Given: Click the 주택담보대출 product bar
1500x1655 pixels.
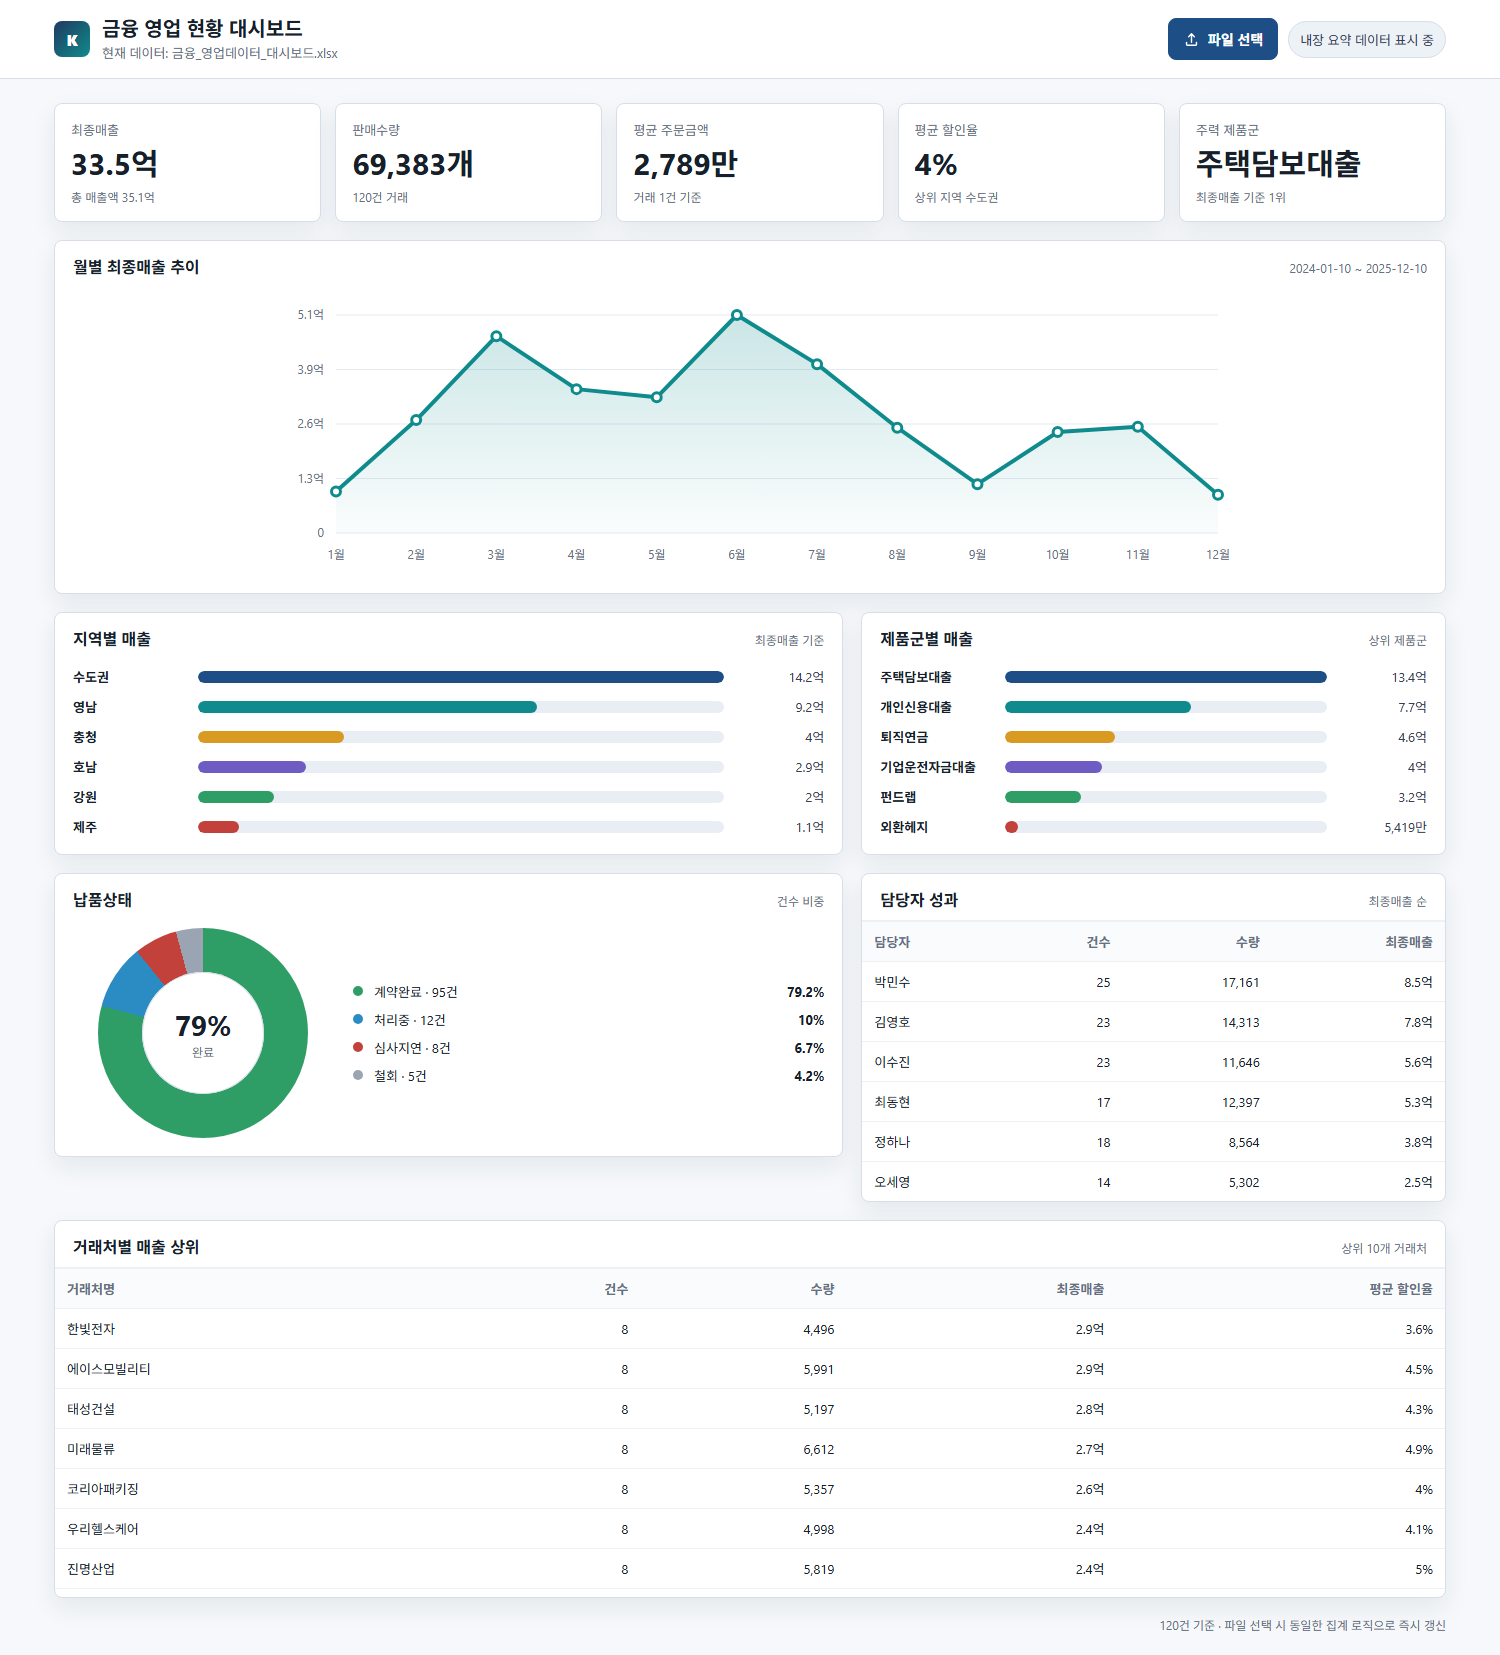Looking at the screenshot, I should tap(1166, 677).
